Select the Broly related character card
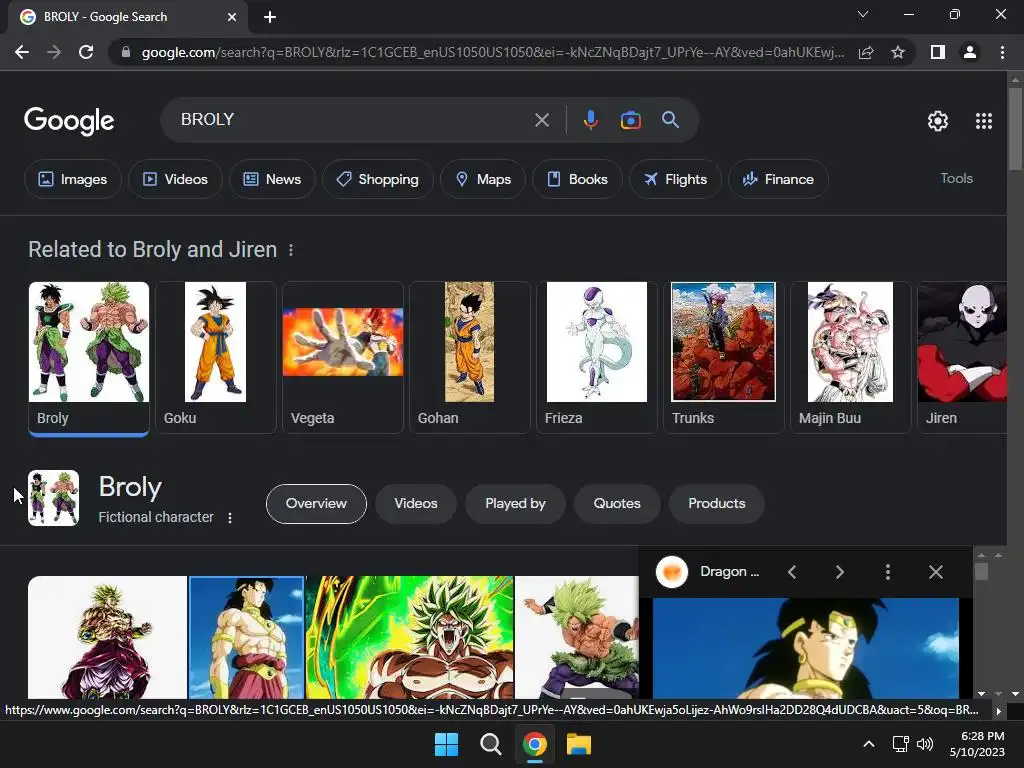 [x=89, y=357]
